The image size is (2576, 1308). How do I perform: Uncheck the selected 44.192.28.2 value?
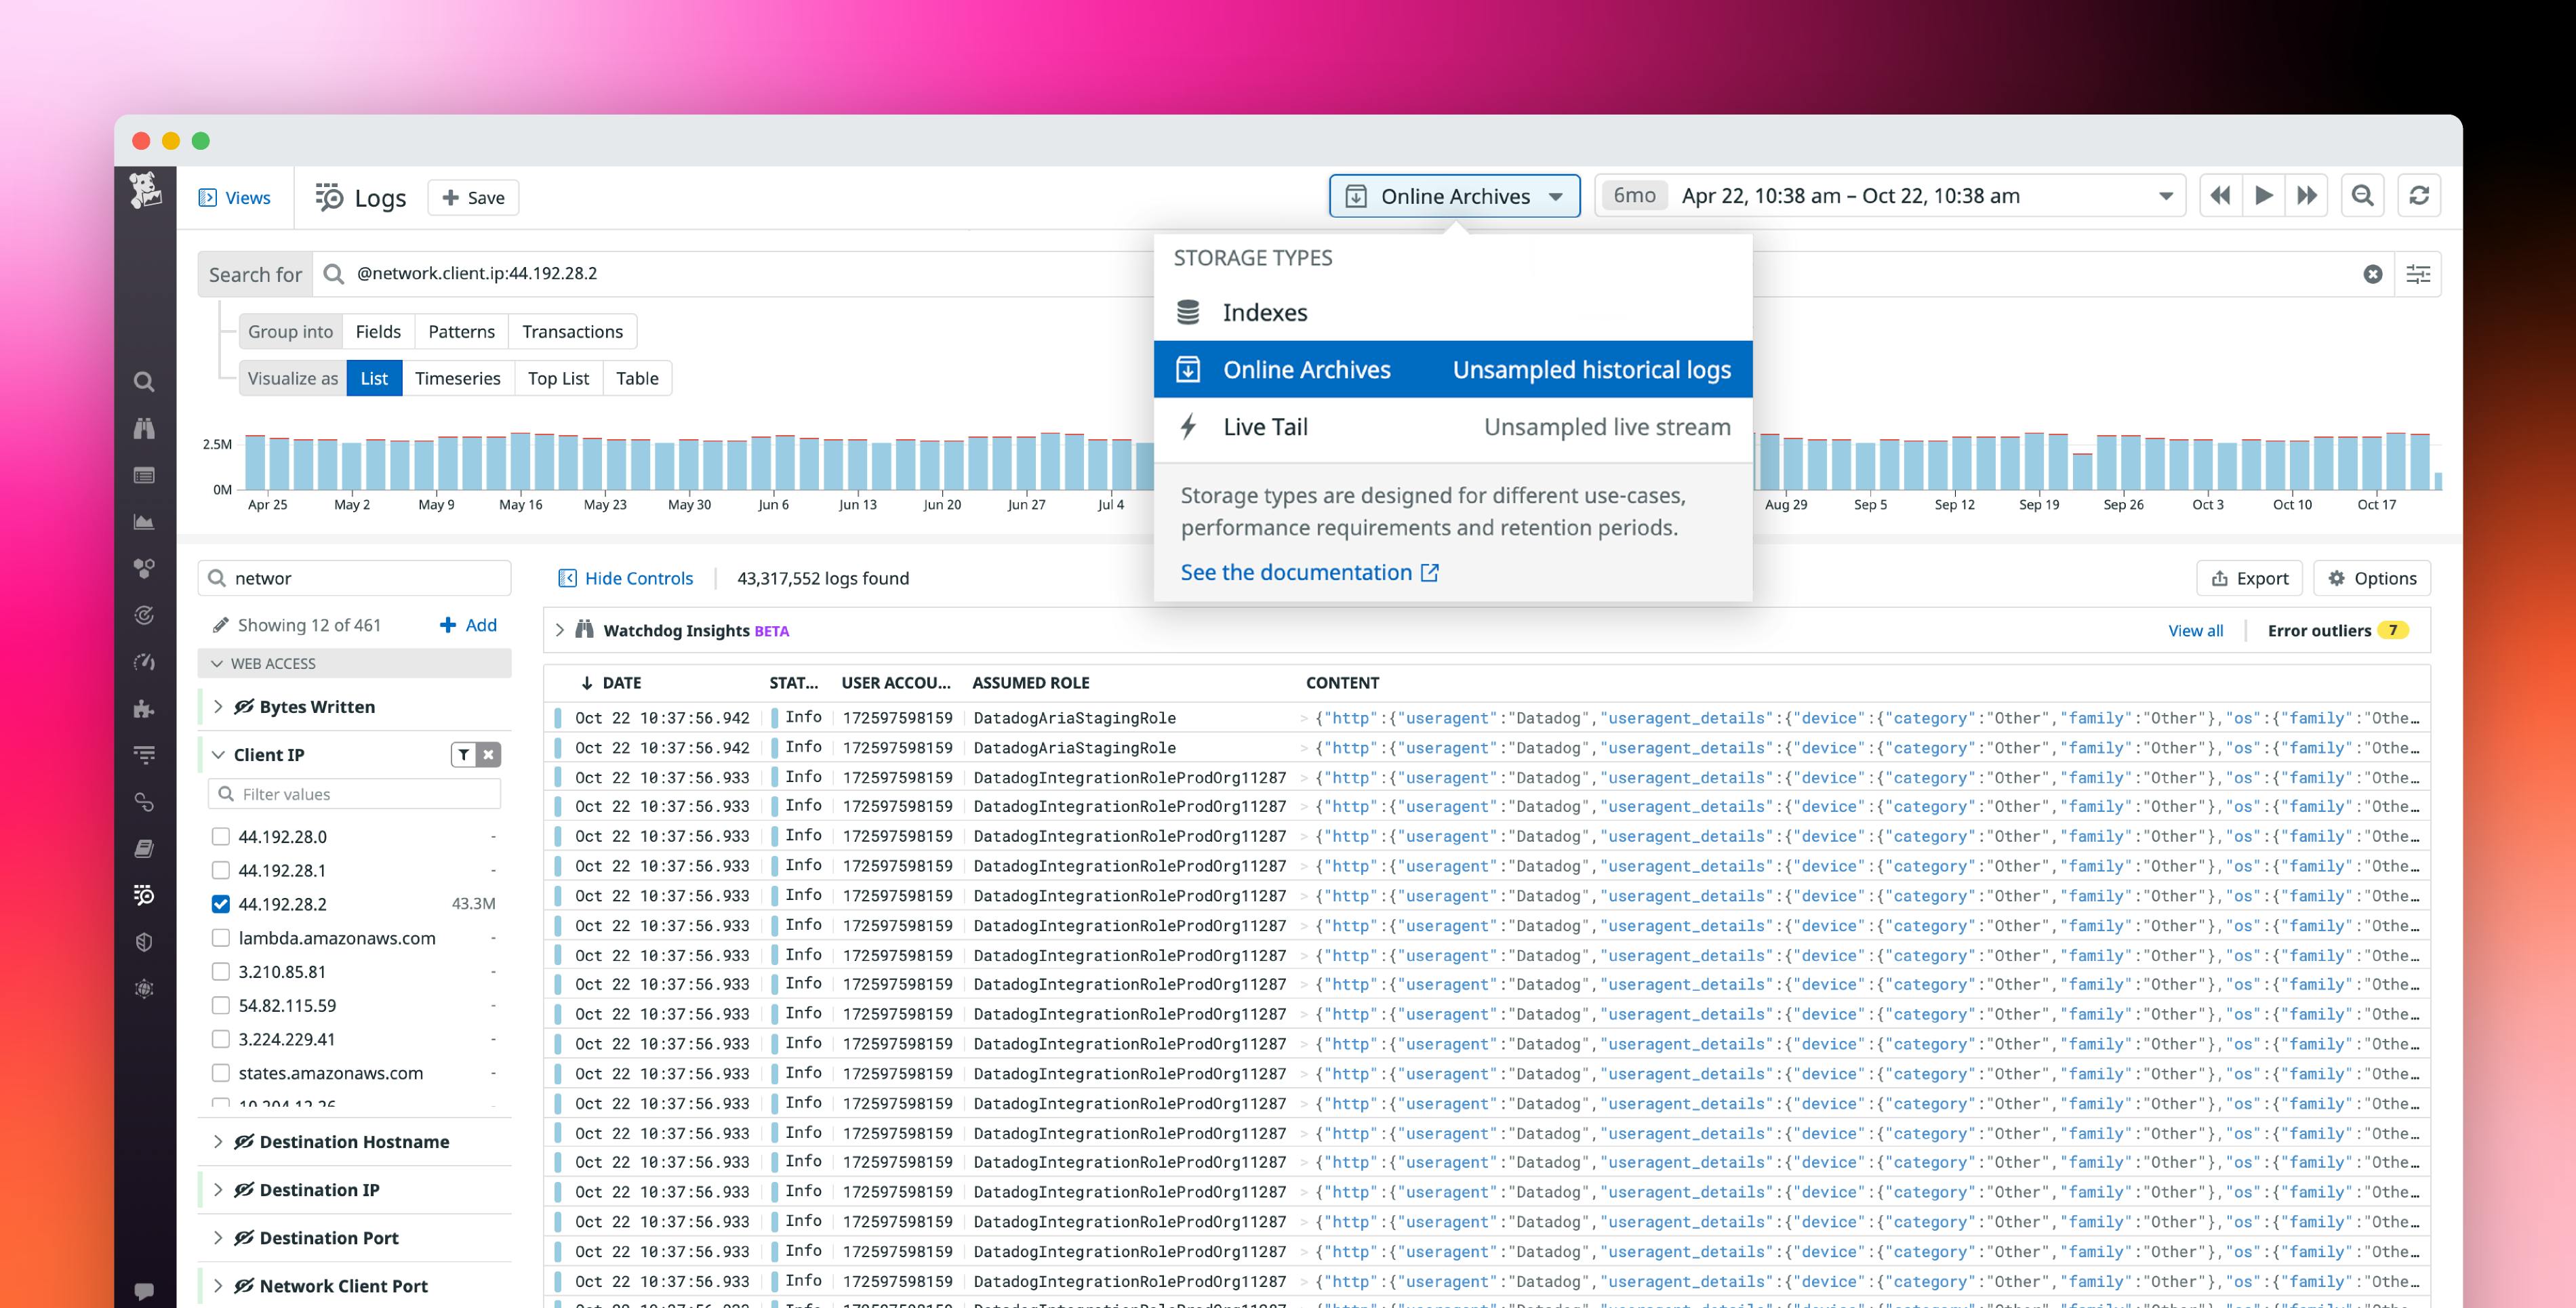coord(221,903)
